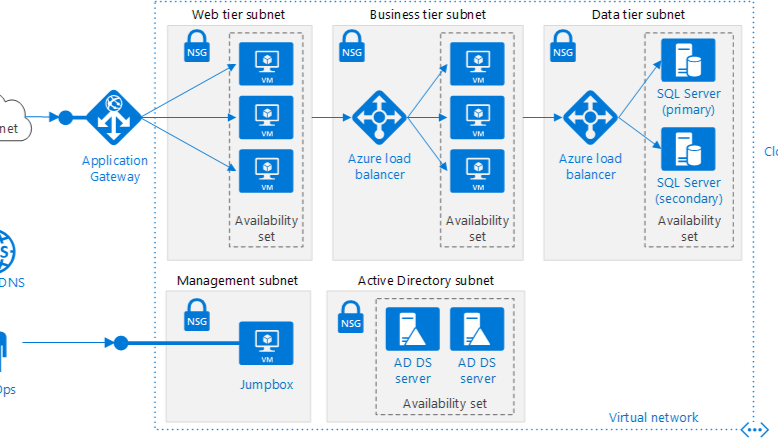Click the virtual network peering icon
778x438 pixels.
coord(754,430)
